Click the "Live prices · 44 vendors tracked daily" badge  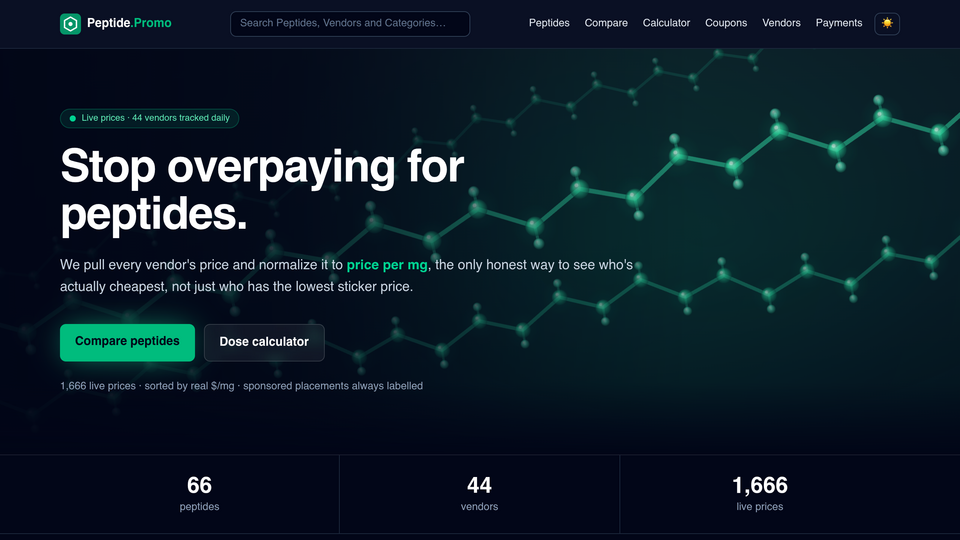[x=149, y=118]
